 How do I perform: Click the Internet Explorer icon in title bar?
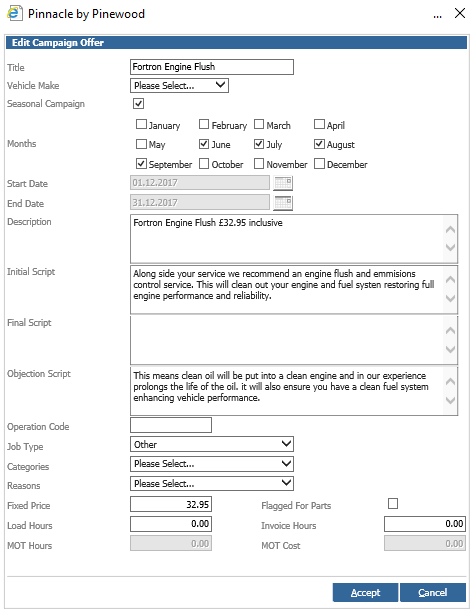coord(15,13)
